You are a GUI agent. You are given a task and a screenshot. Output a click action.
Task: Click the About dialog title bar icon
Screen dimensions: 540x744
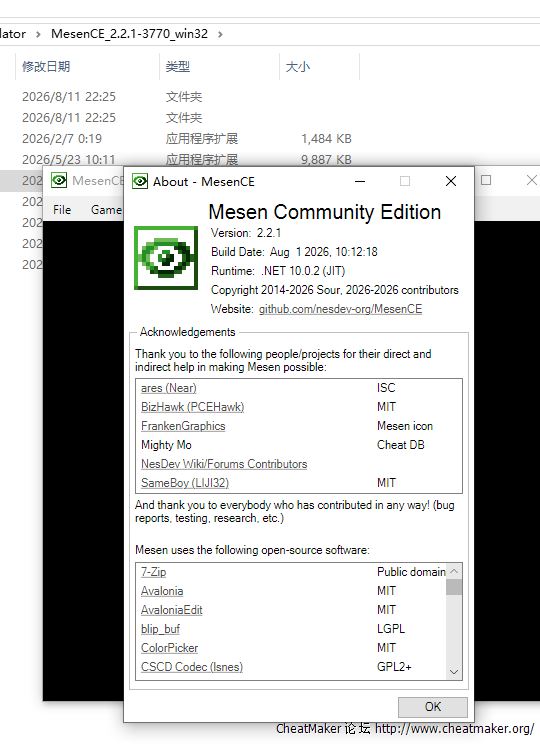coord(140,181)
